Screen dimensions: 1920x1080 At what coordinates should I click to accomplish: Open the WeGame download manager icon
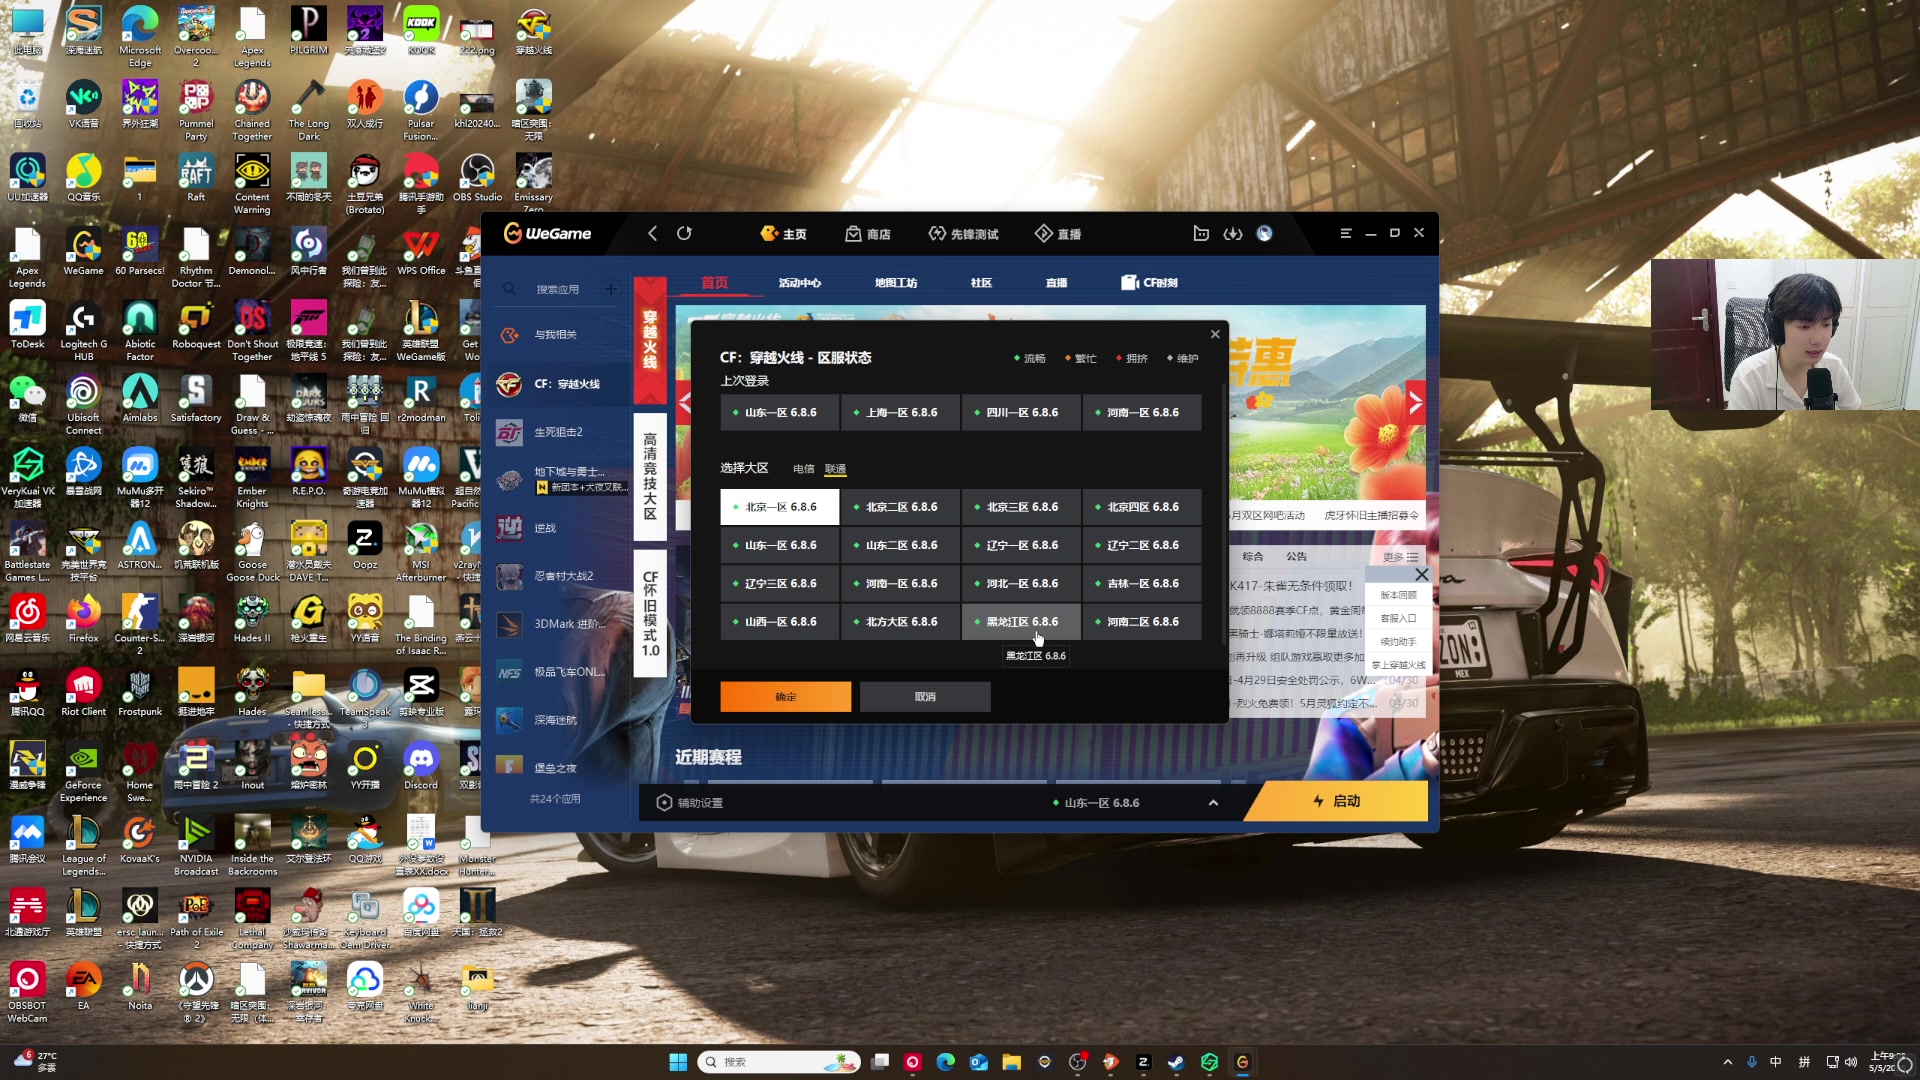point(1233,233)
